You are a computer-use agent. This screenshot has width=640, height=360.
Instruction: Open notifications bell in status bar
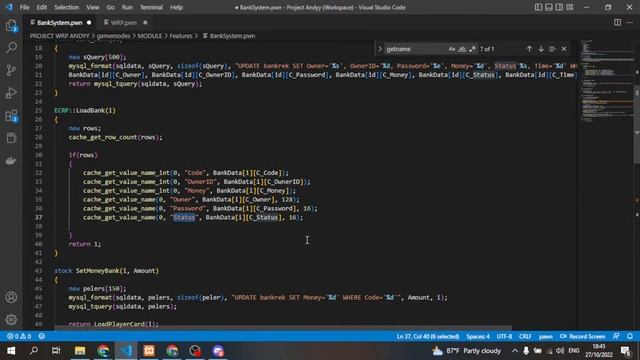[x=630, y=336]
